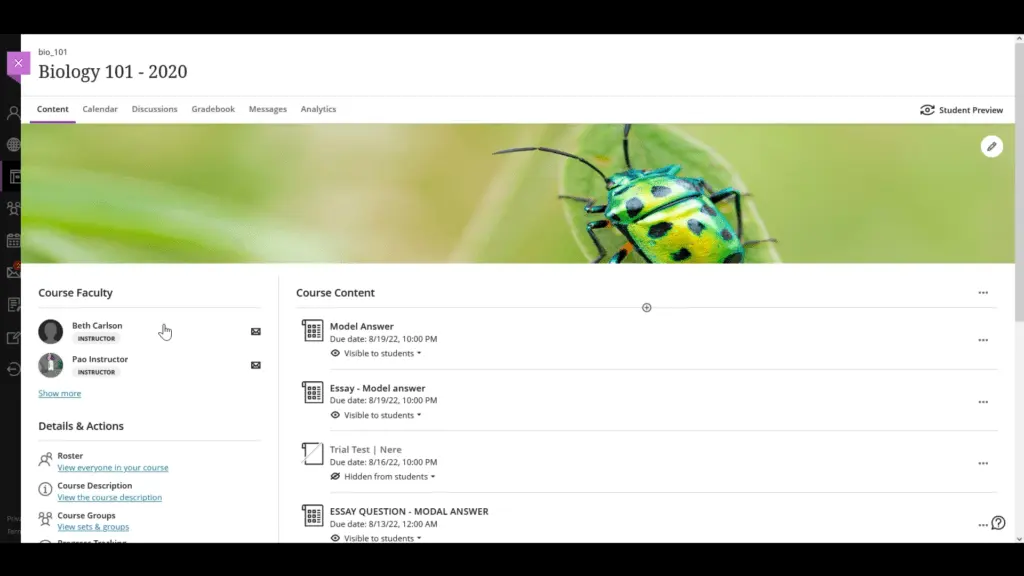Switch to the Messages tab
This screenshot has width=1024, height=576.
pyautogui.click(x=268, y=109)
